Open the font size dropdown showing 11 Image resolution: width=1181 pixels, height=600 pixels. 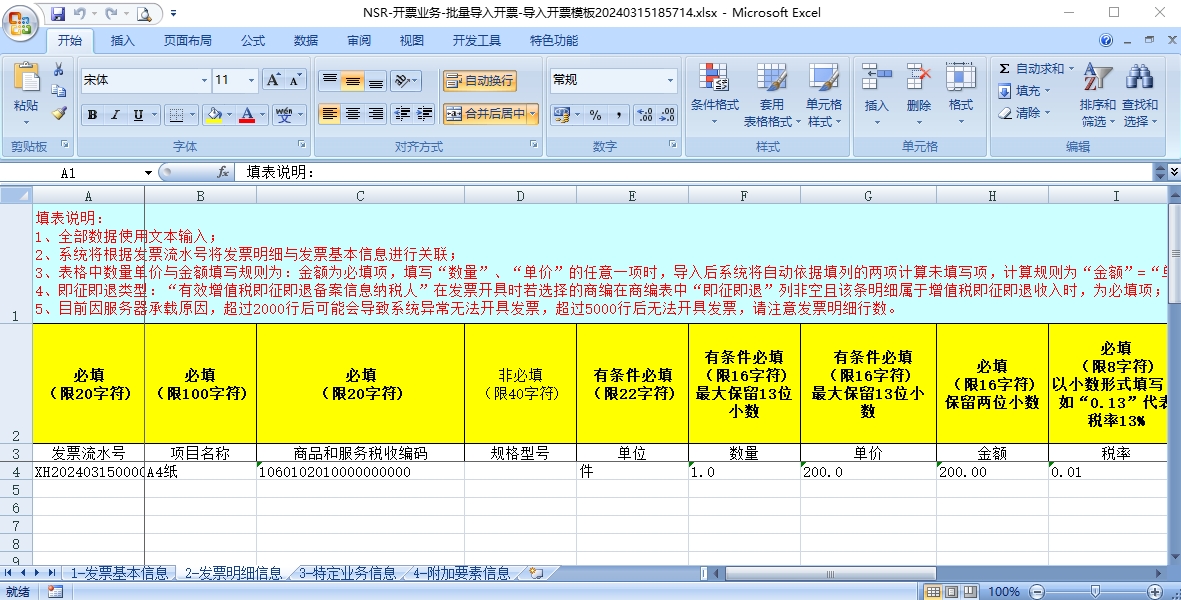coord(230,79)
